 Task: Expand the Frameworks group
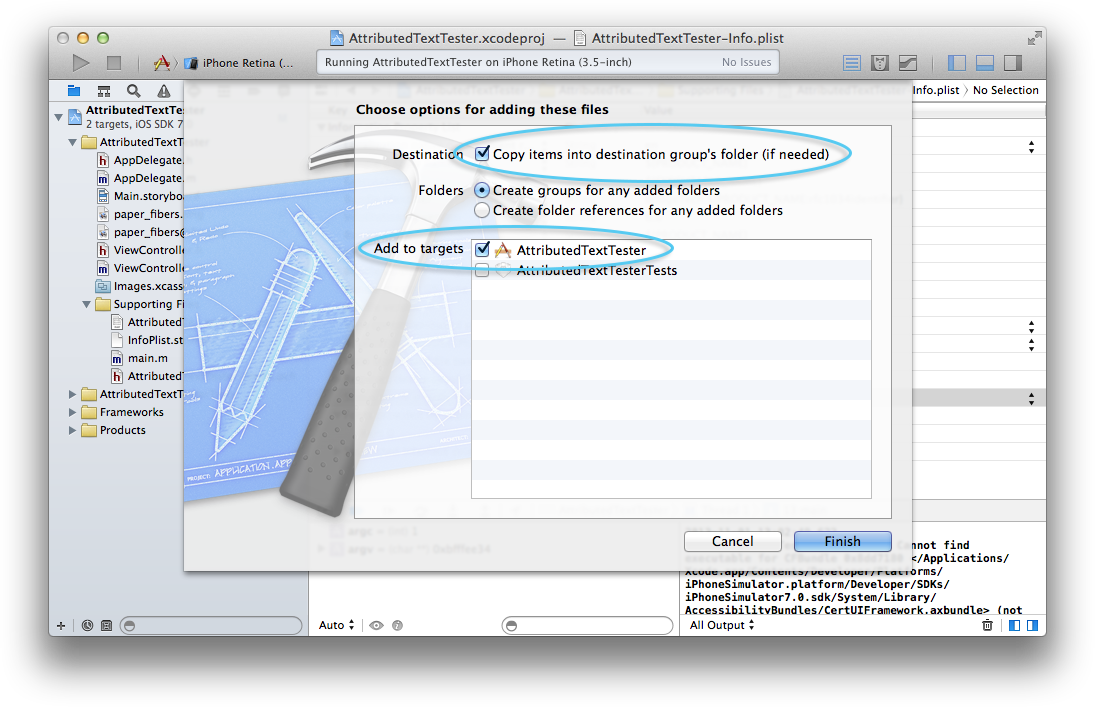click(x=72, y=412)
